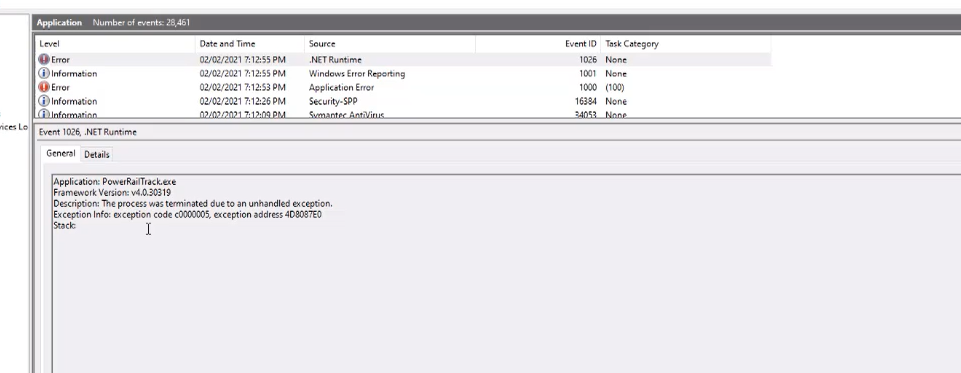The height and width of the screenshot is (373, 961).
Task: Click Event ID 1026 cell
Action: click(588, 59)
